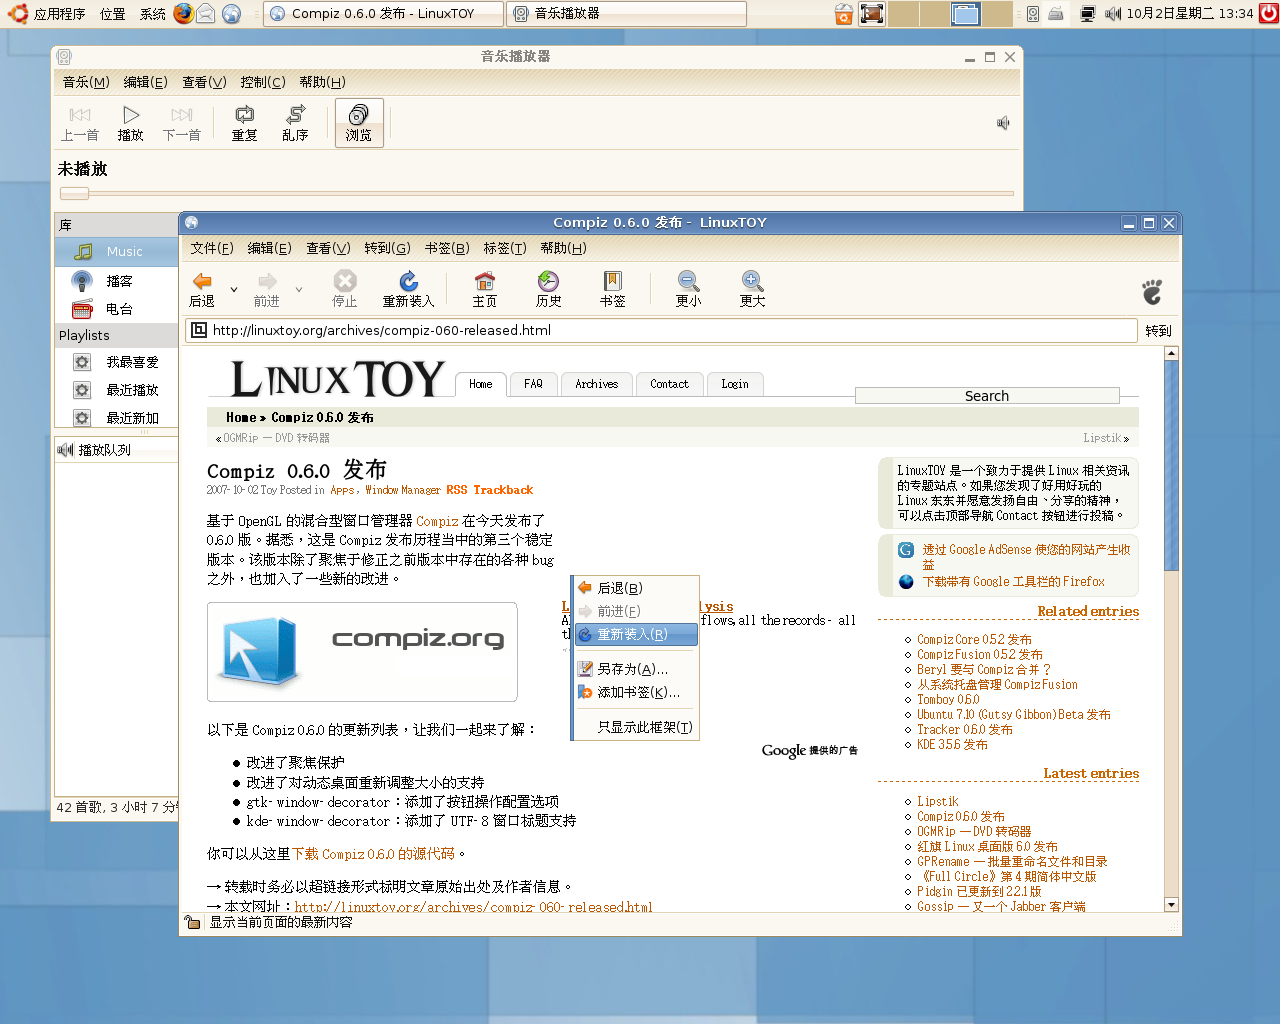
Task: Toggle the Browse button in music player
Action: (359, 124)
